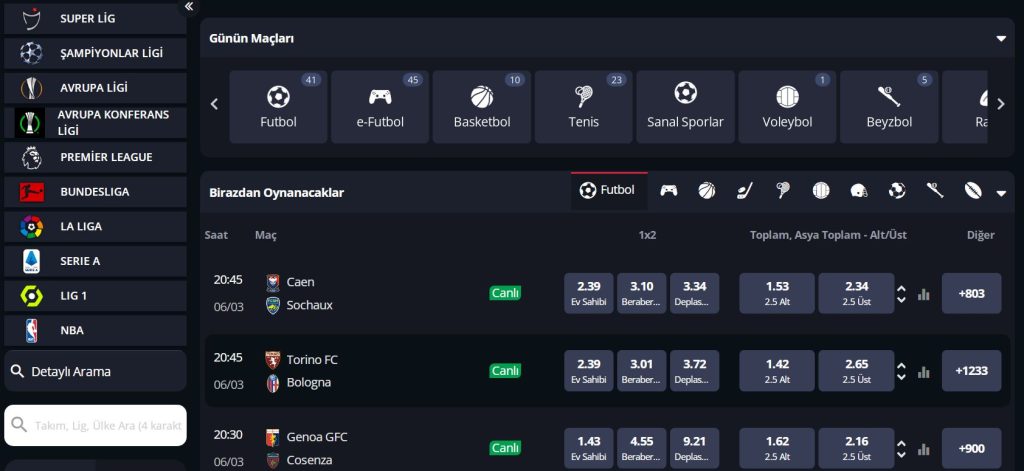Image resolution: width=1024 pixels, height=471 pixels.
Task: Select the ice hockey icon tab
Action: point(745,190)
